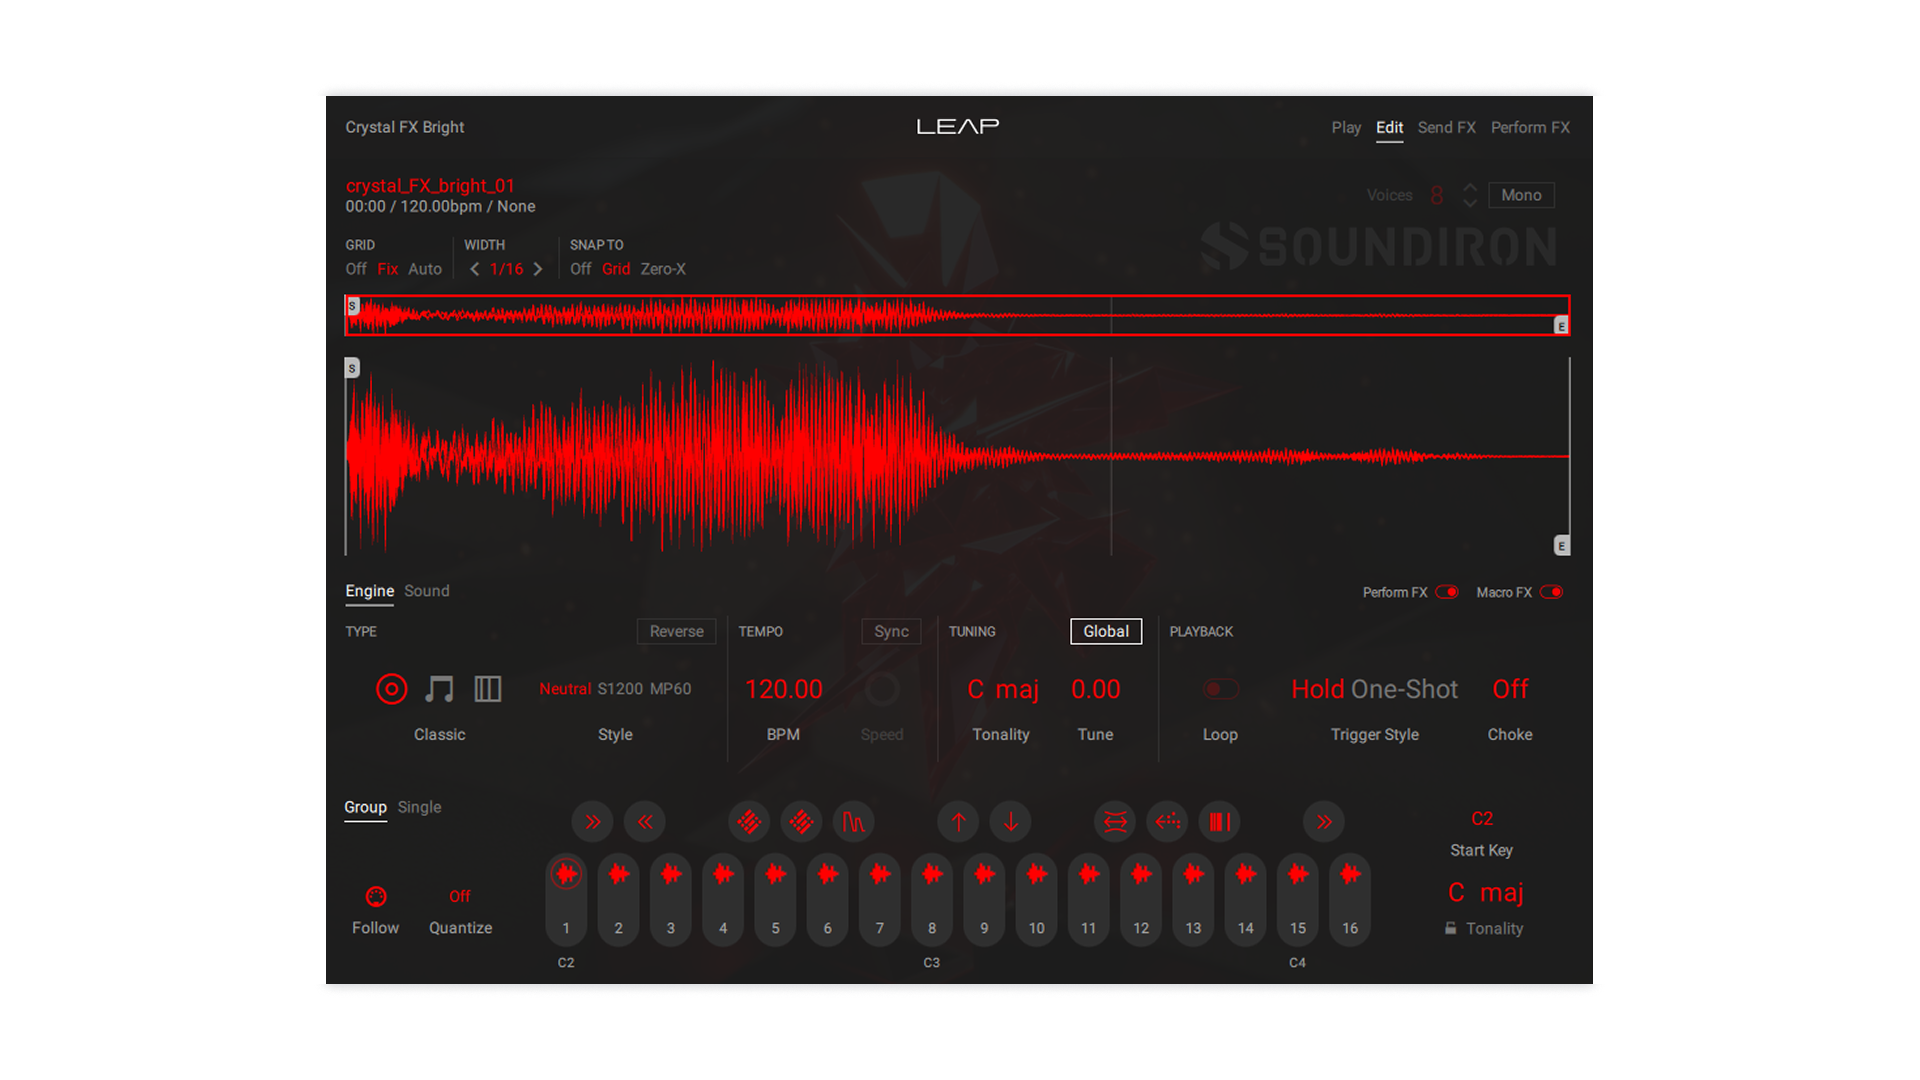Viewport: 1920px width, 1080px height.
Task: Open the Send FX tab
Action: pos(1446,127)
